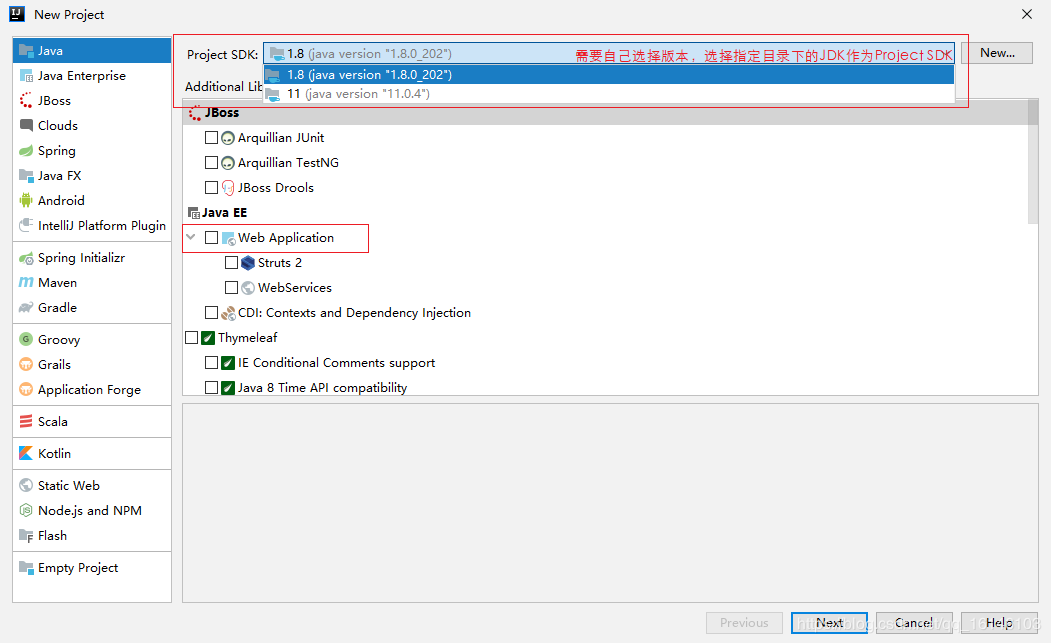Check IE Conditional Comments support checkbox
The height and width of the screenshot is (643, 1051).
pos(211,363)
